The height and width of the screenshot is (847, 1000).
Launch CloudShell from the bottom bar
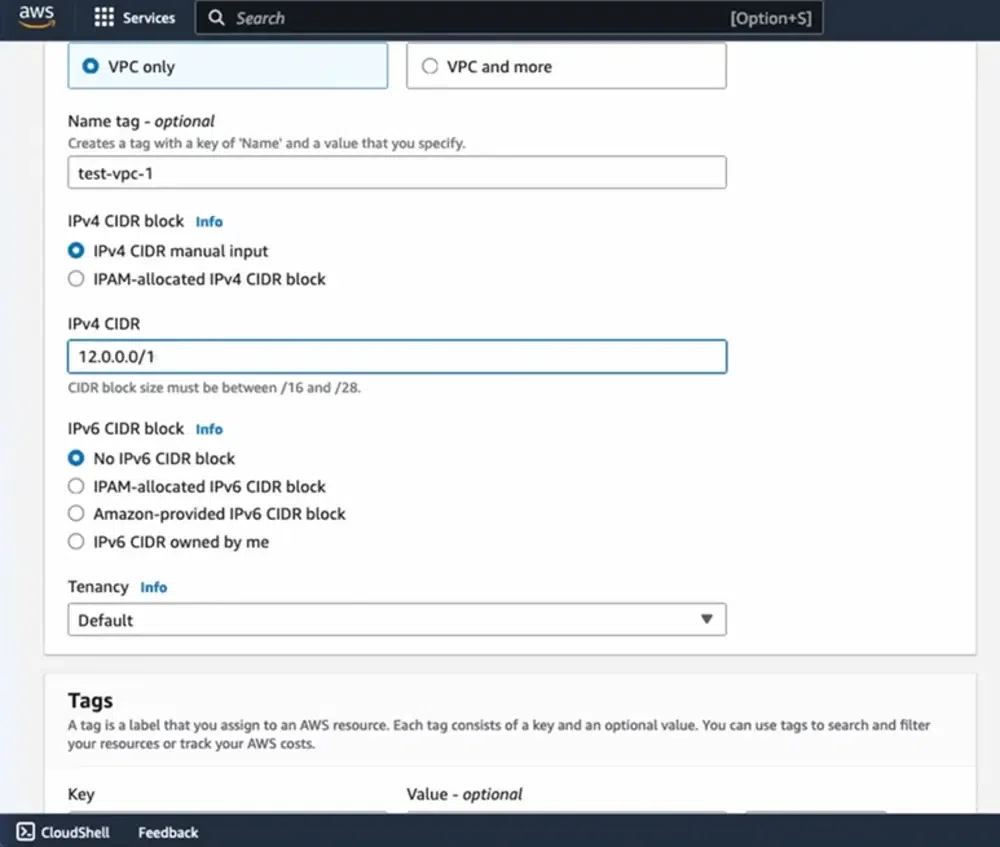(x=62, y=832)
